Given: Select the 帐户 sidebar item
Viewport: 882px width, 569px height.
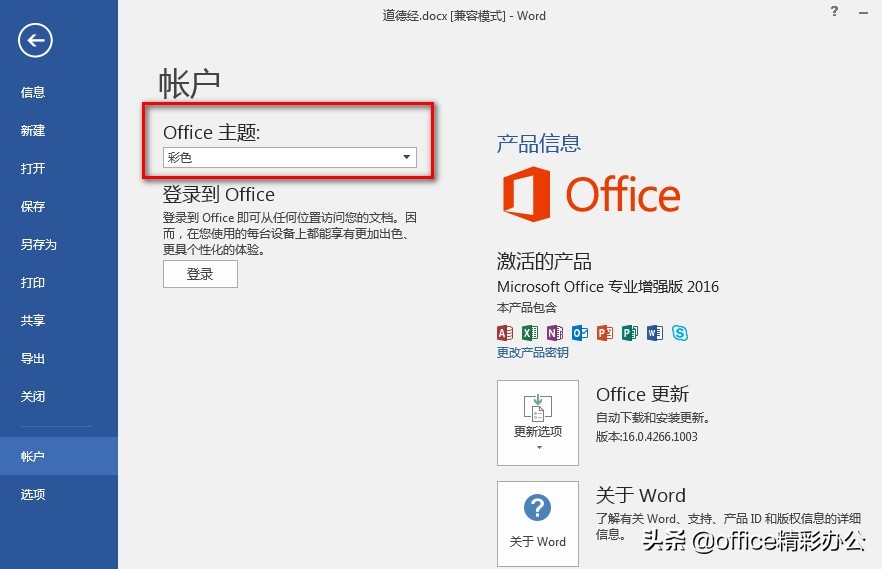Looking at the screenshot, I should (59, 456).
